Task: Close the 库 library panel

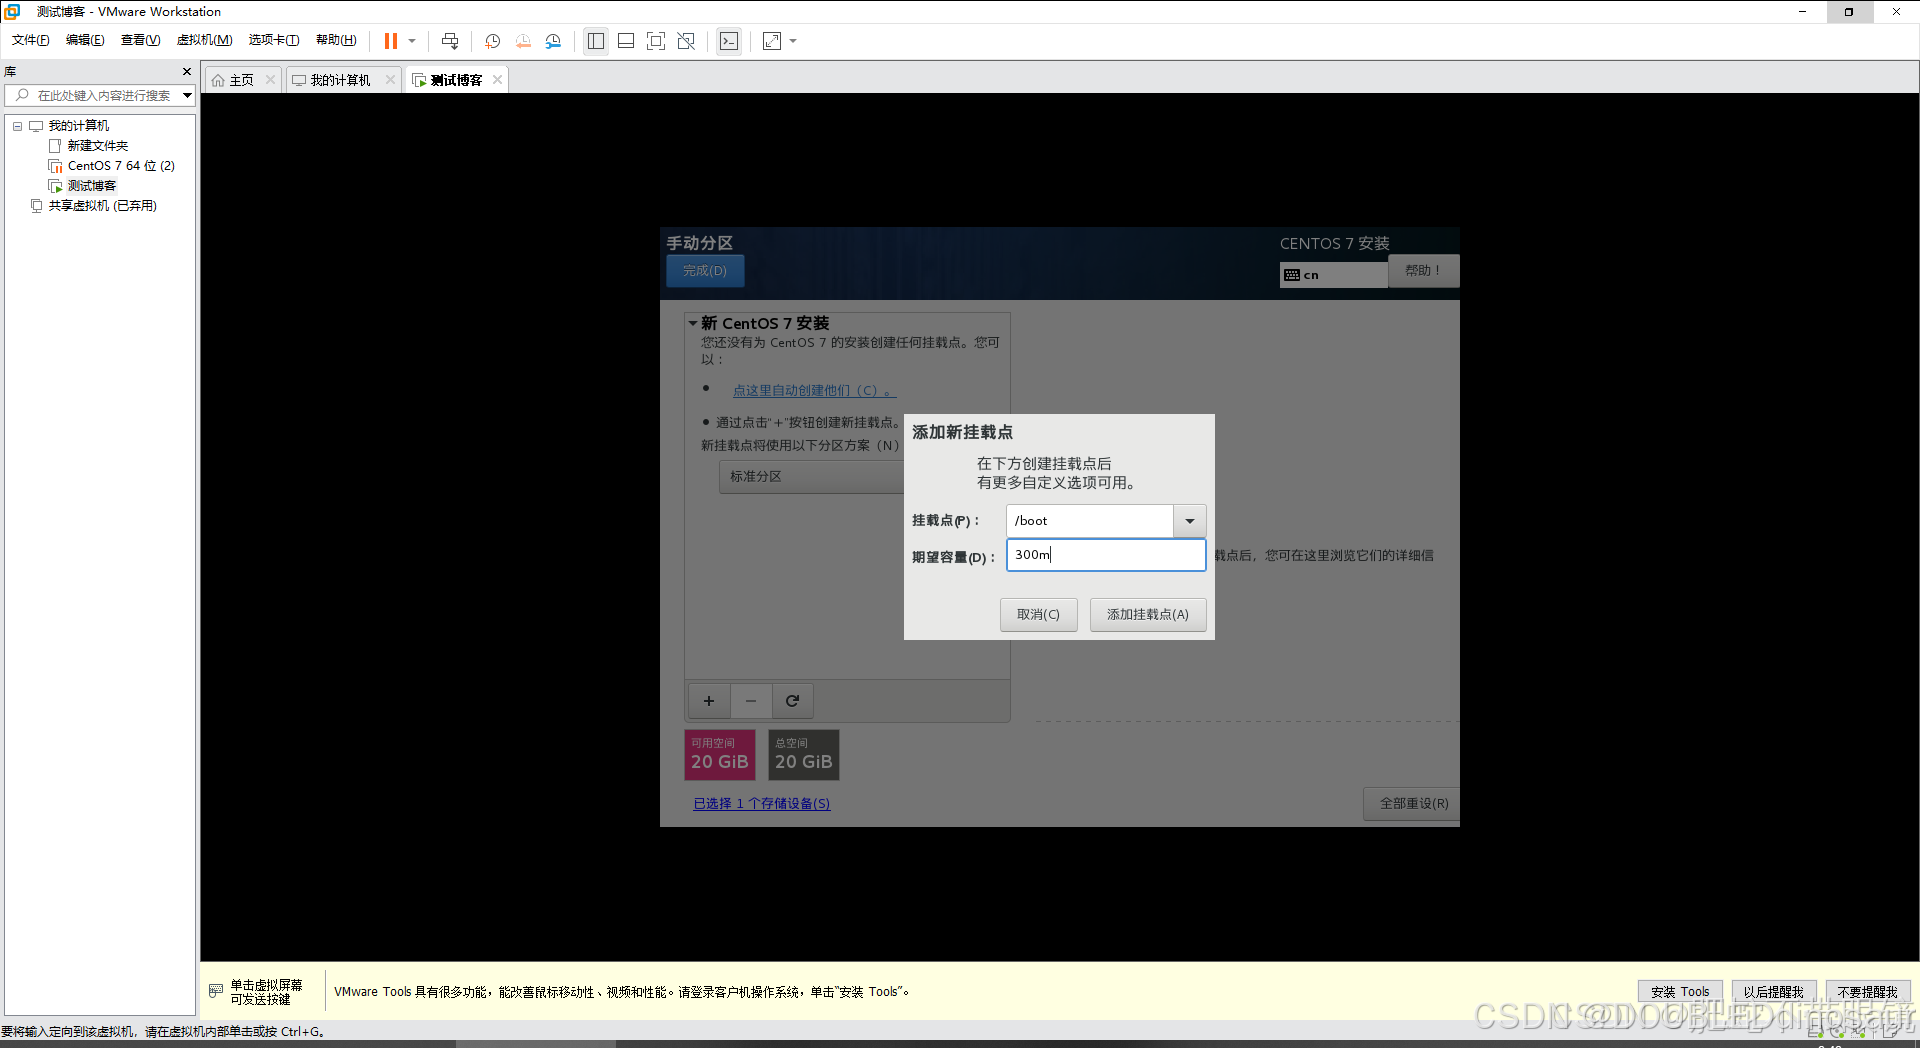Action: pyautogui.click(x=186, y=71)
